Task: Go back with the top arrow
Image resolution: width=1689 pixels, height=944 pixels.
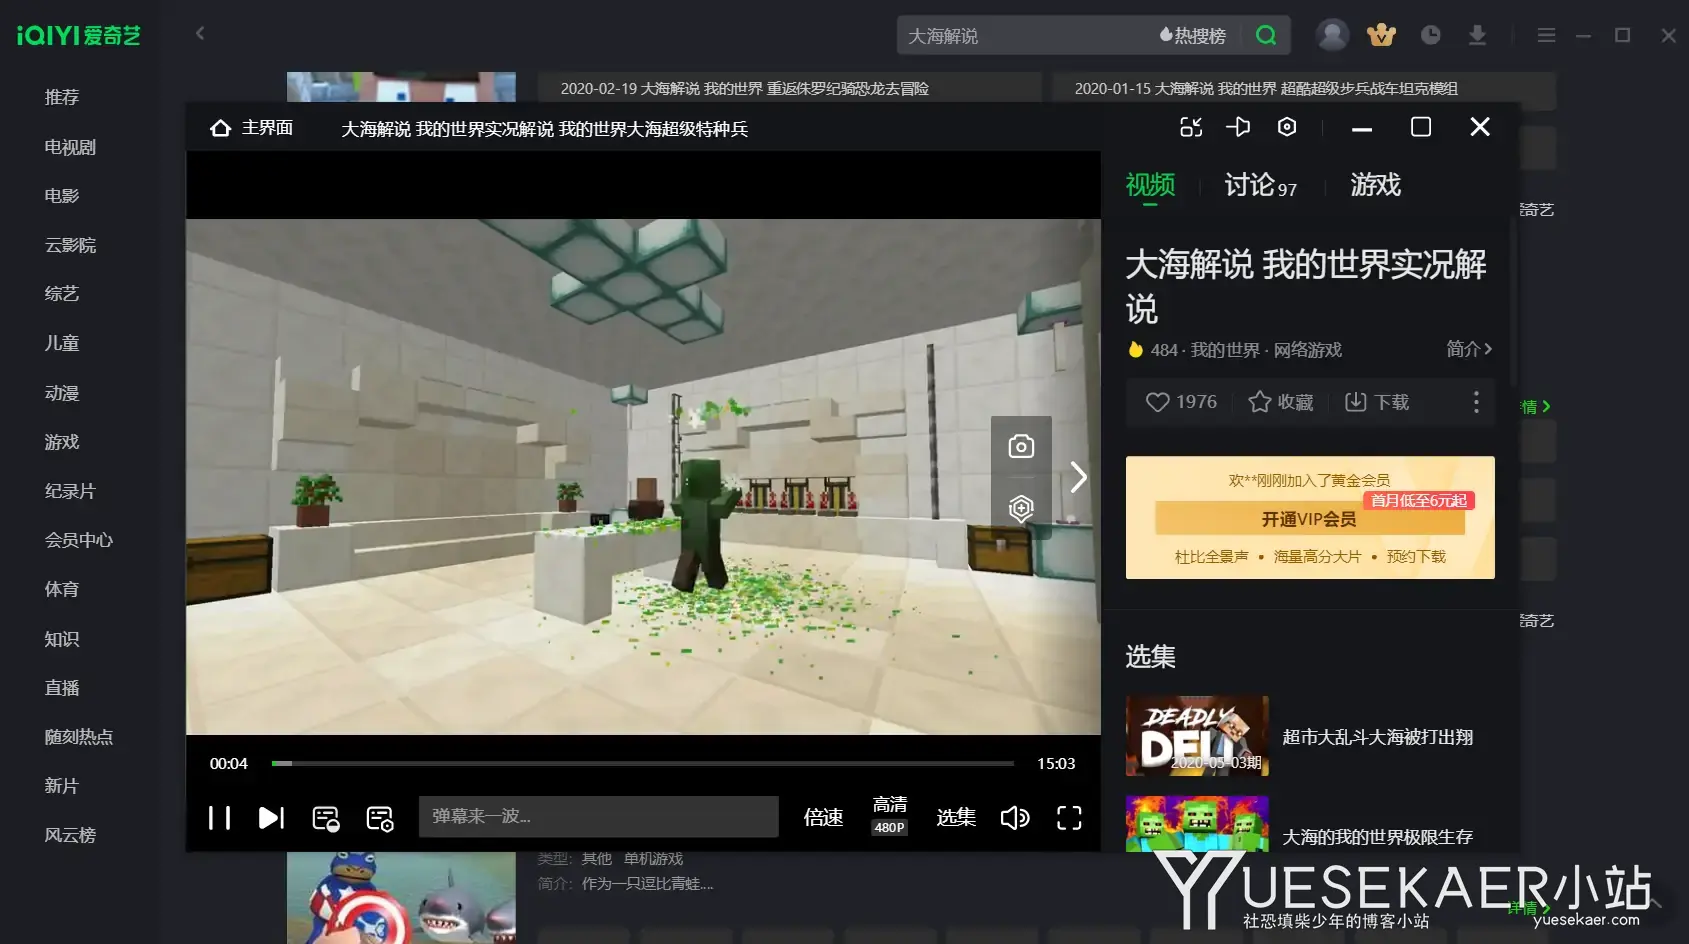Action: pos(200,33)
